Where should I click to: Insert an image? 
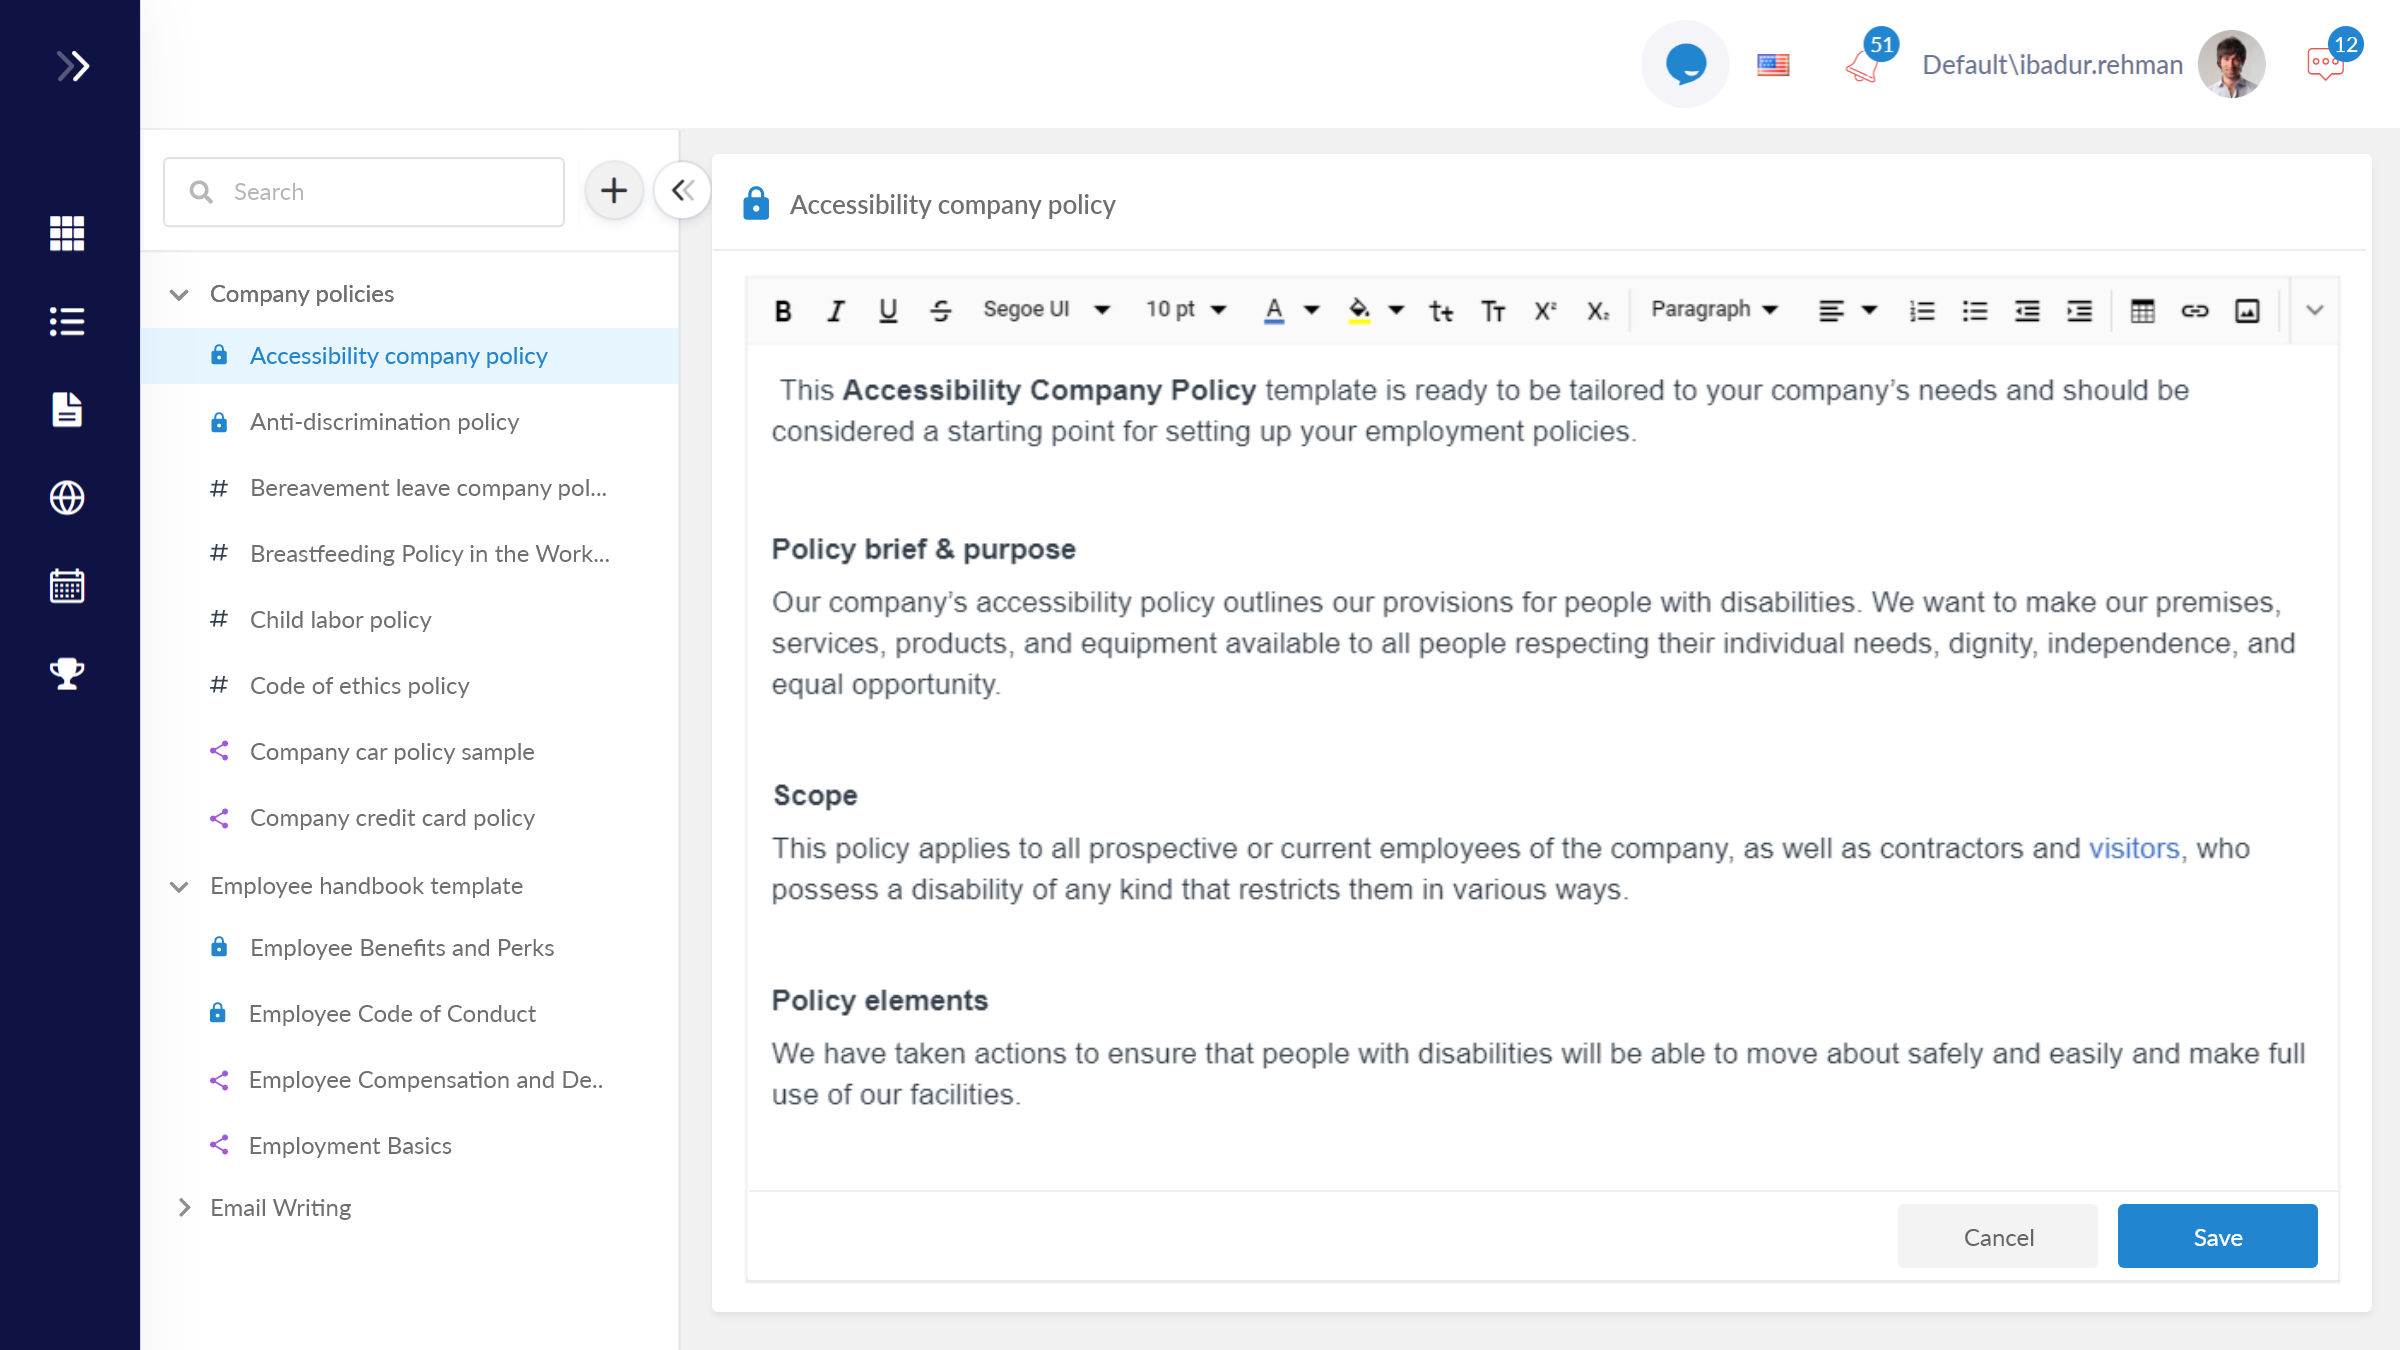point(2247,311)
